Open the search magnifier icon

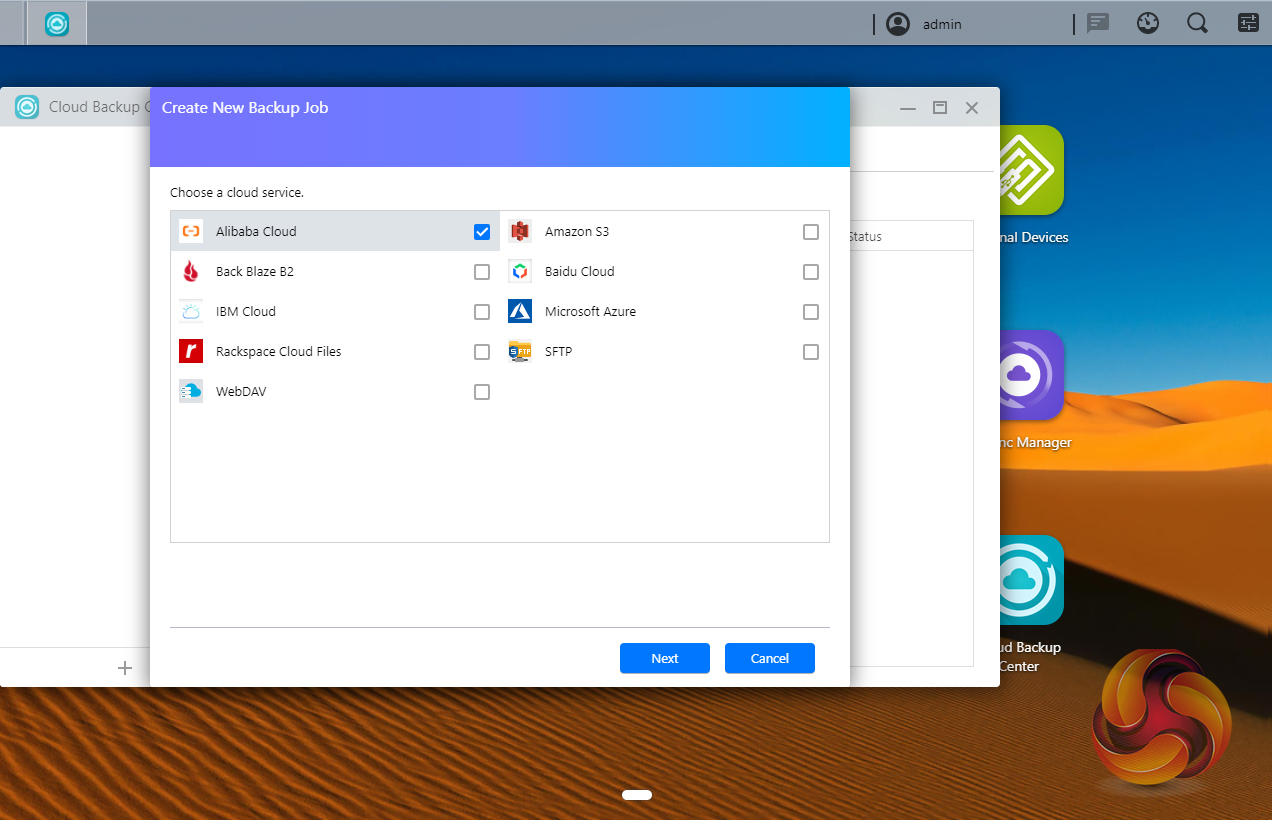click(x=1197, y=23)
